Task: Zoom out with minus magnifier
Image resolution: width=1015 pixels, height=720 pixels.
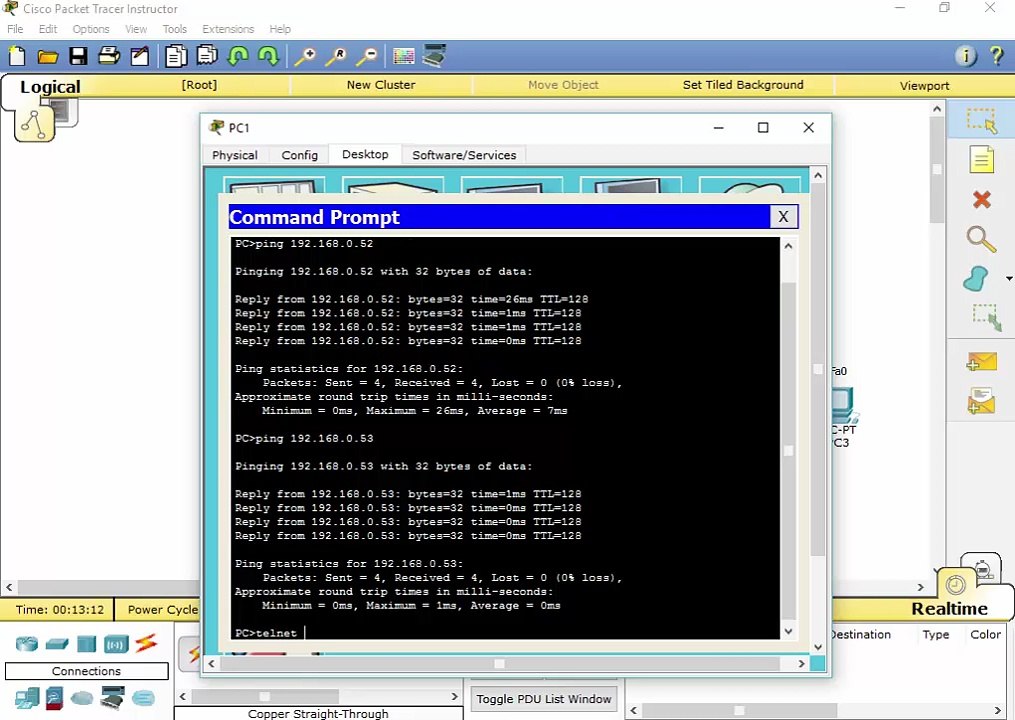Action: click(367, 56)
